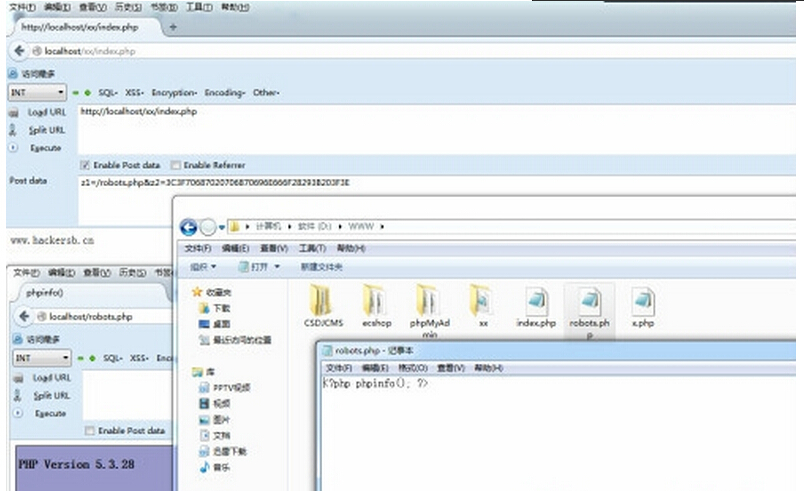804x491 pixels.
Task: Open the 格式(O) menu in Notepad
Action: 408,368
